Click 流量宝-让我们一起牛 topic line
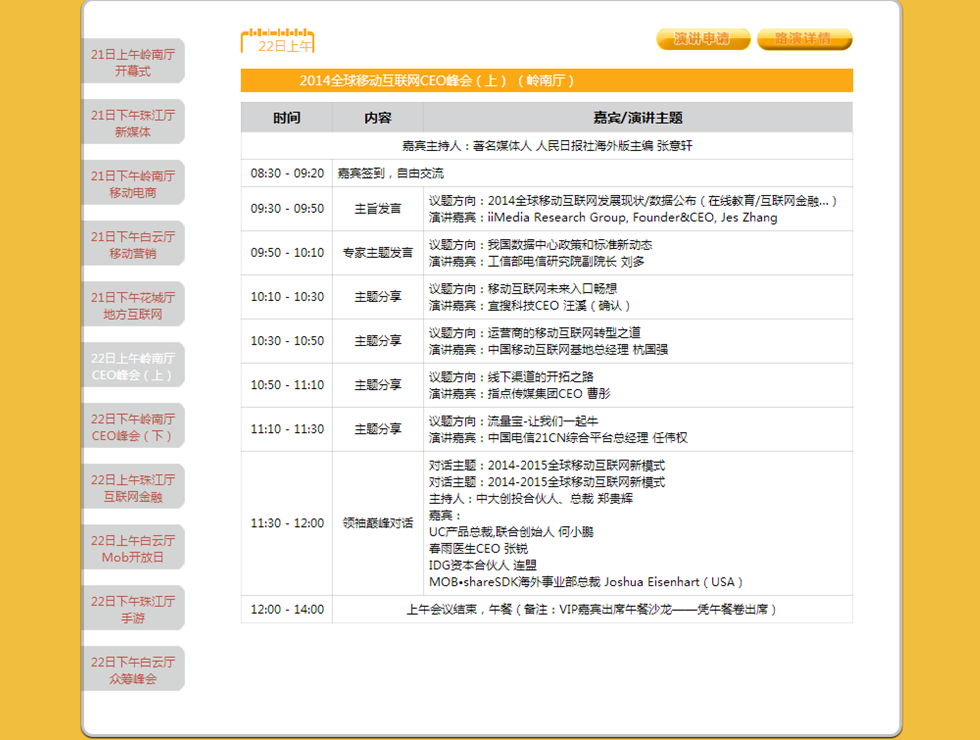 pyautogui.click(x=514, y=421)
